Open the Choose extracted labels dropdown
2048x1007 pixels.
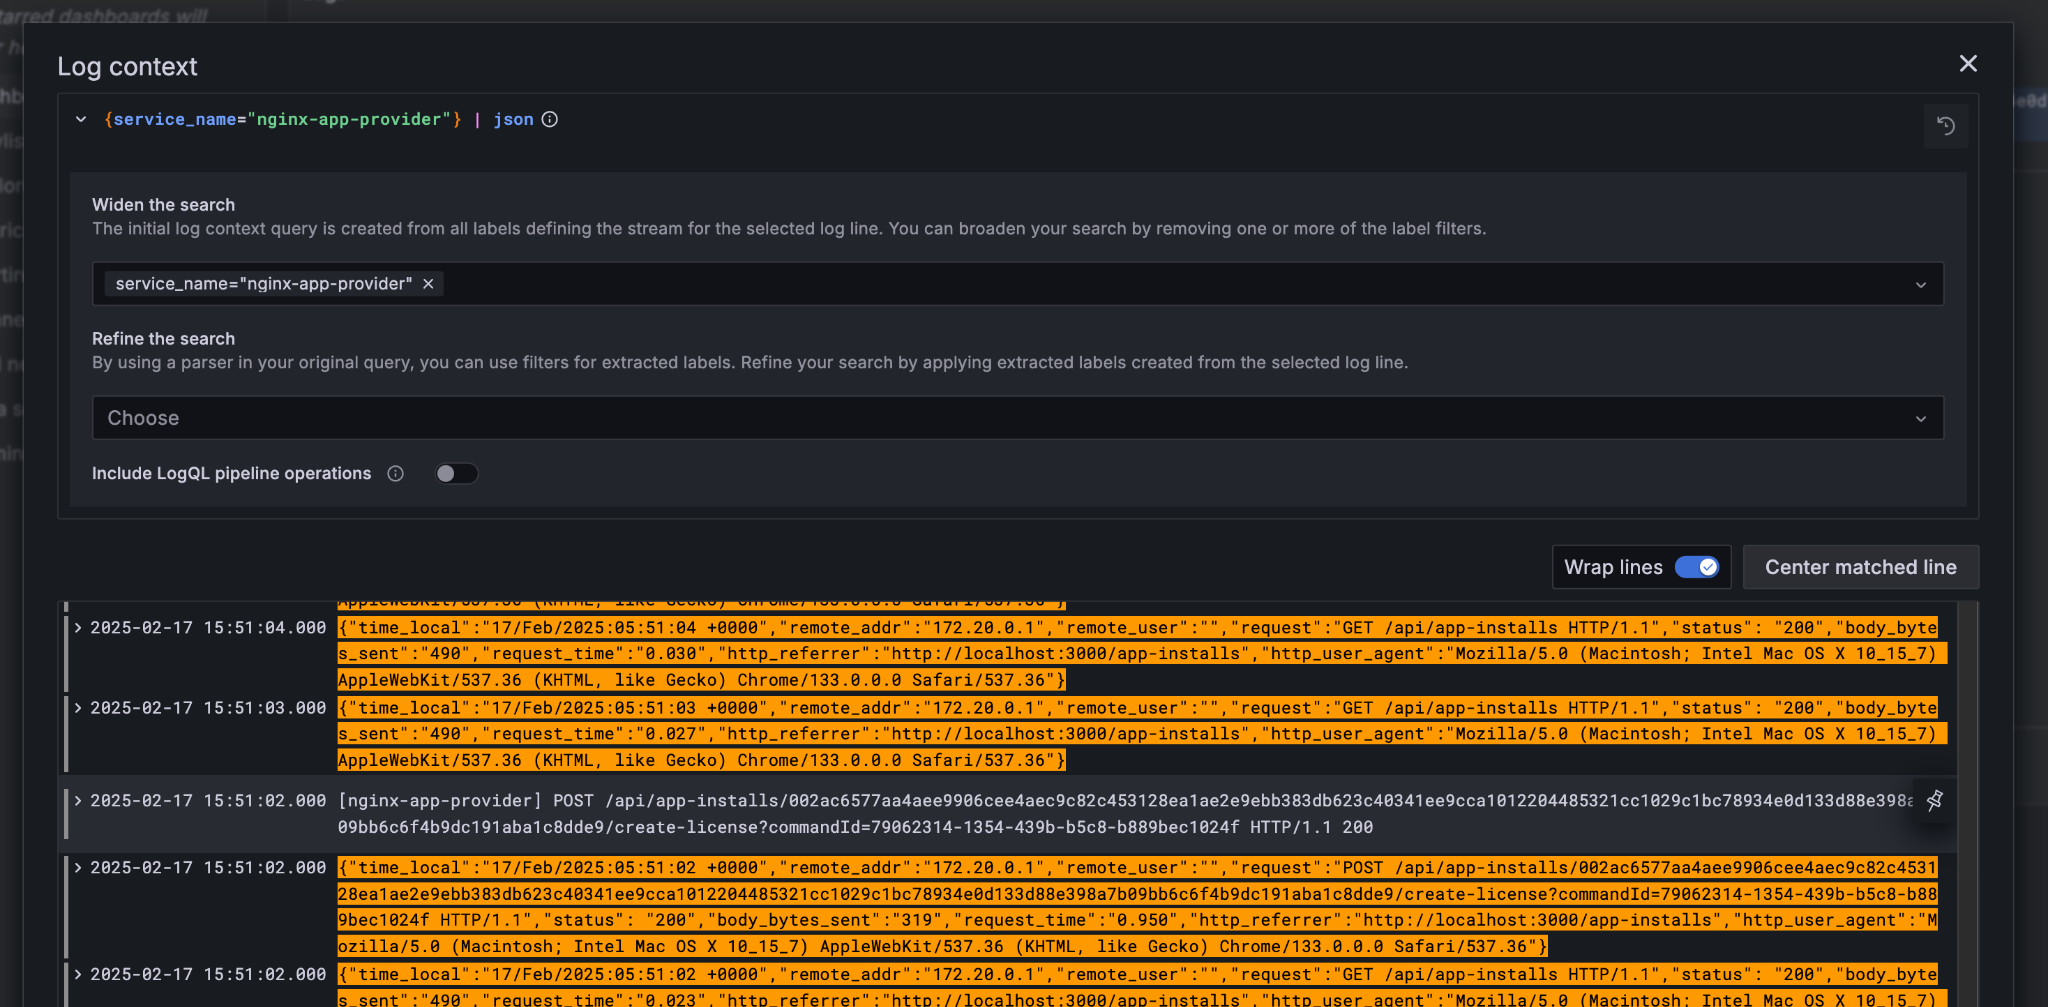[1016, 417]
